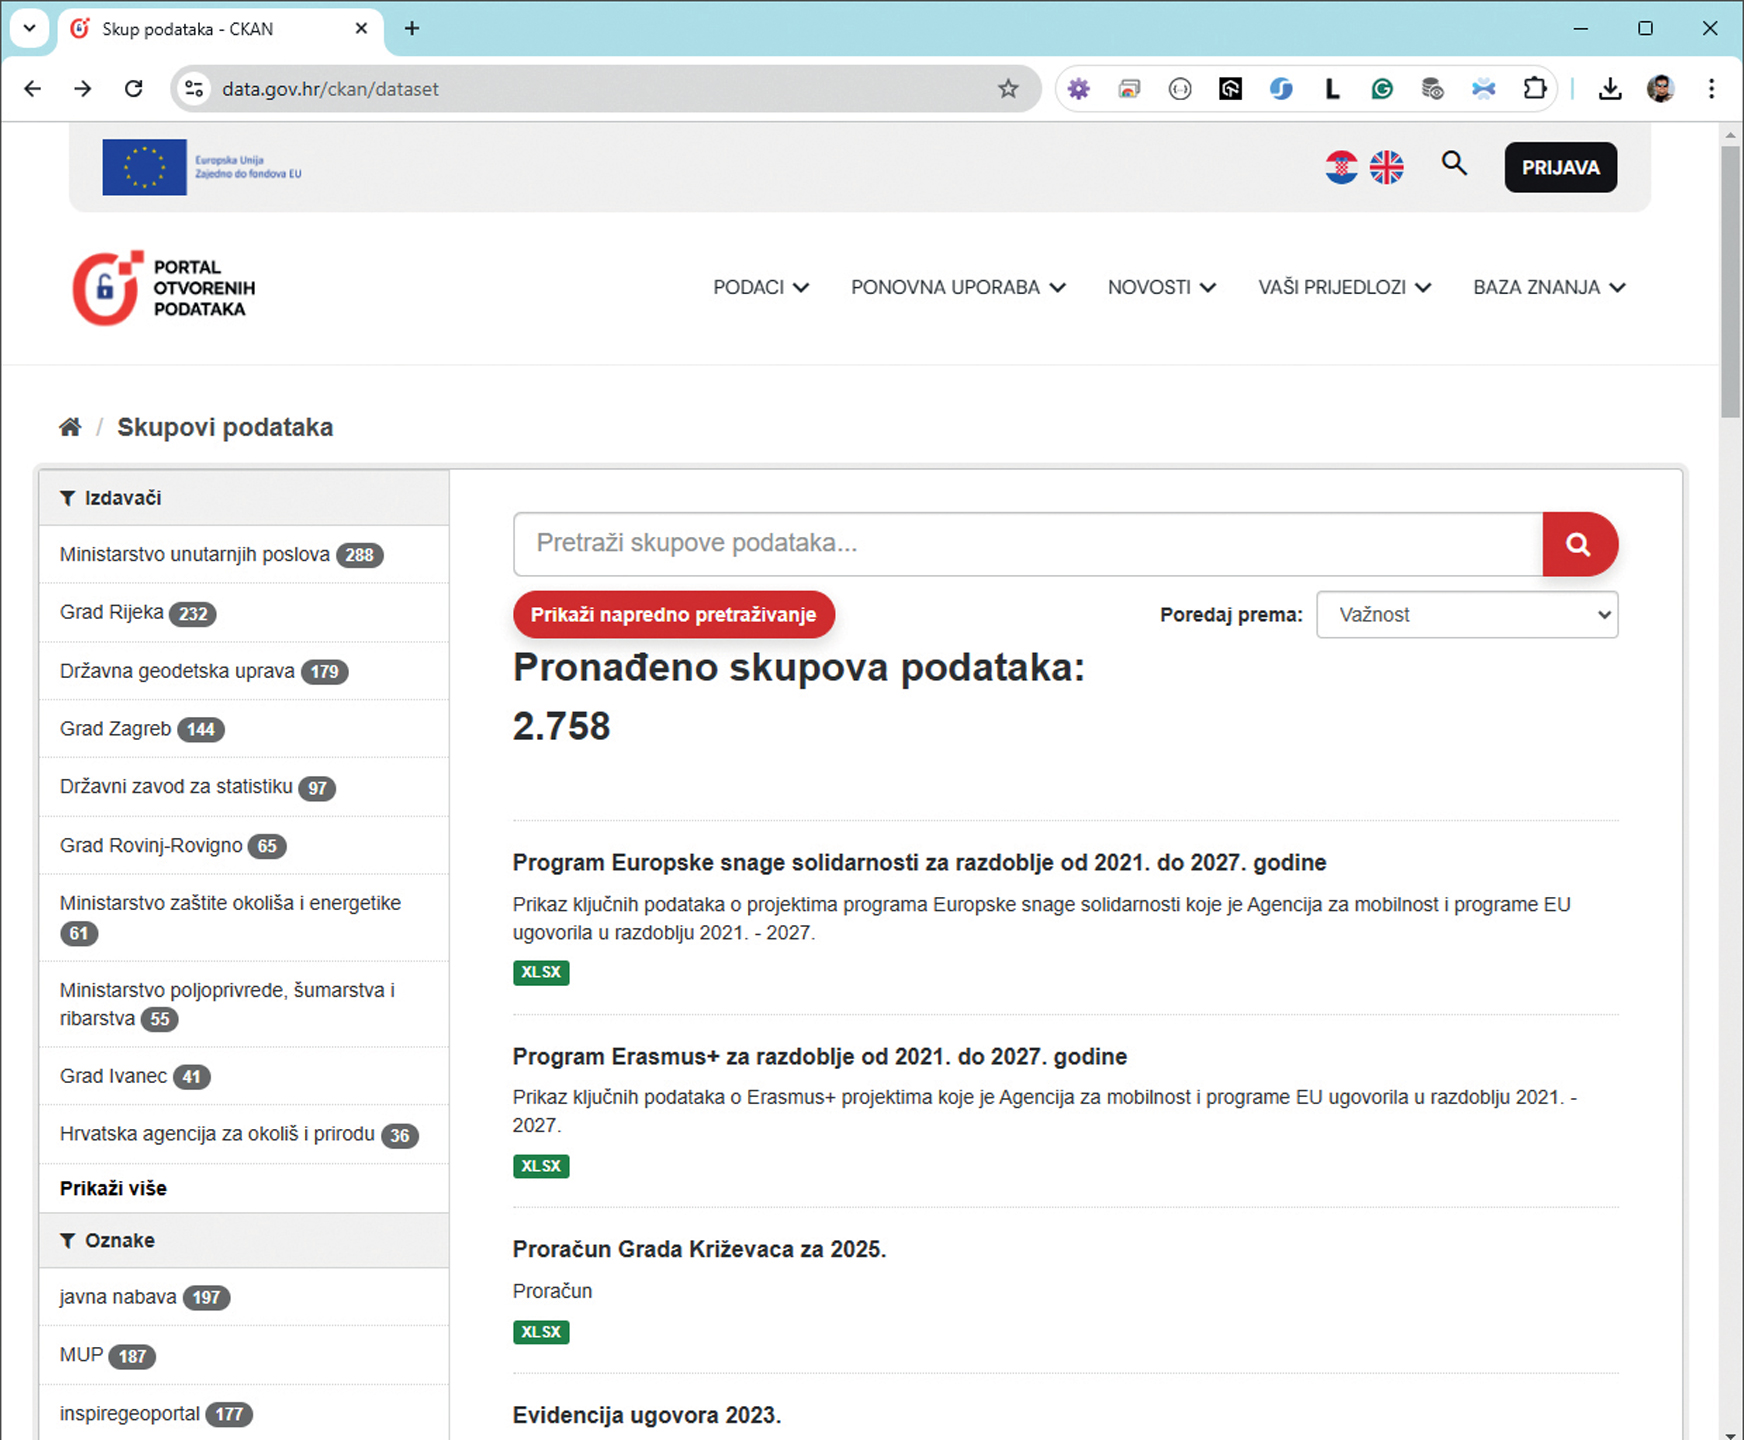Click the PRIJAVA login button
This screenshot has width=1744, height=1440.
pyautogui.click(x=1560, y=168)
